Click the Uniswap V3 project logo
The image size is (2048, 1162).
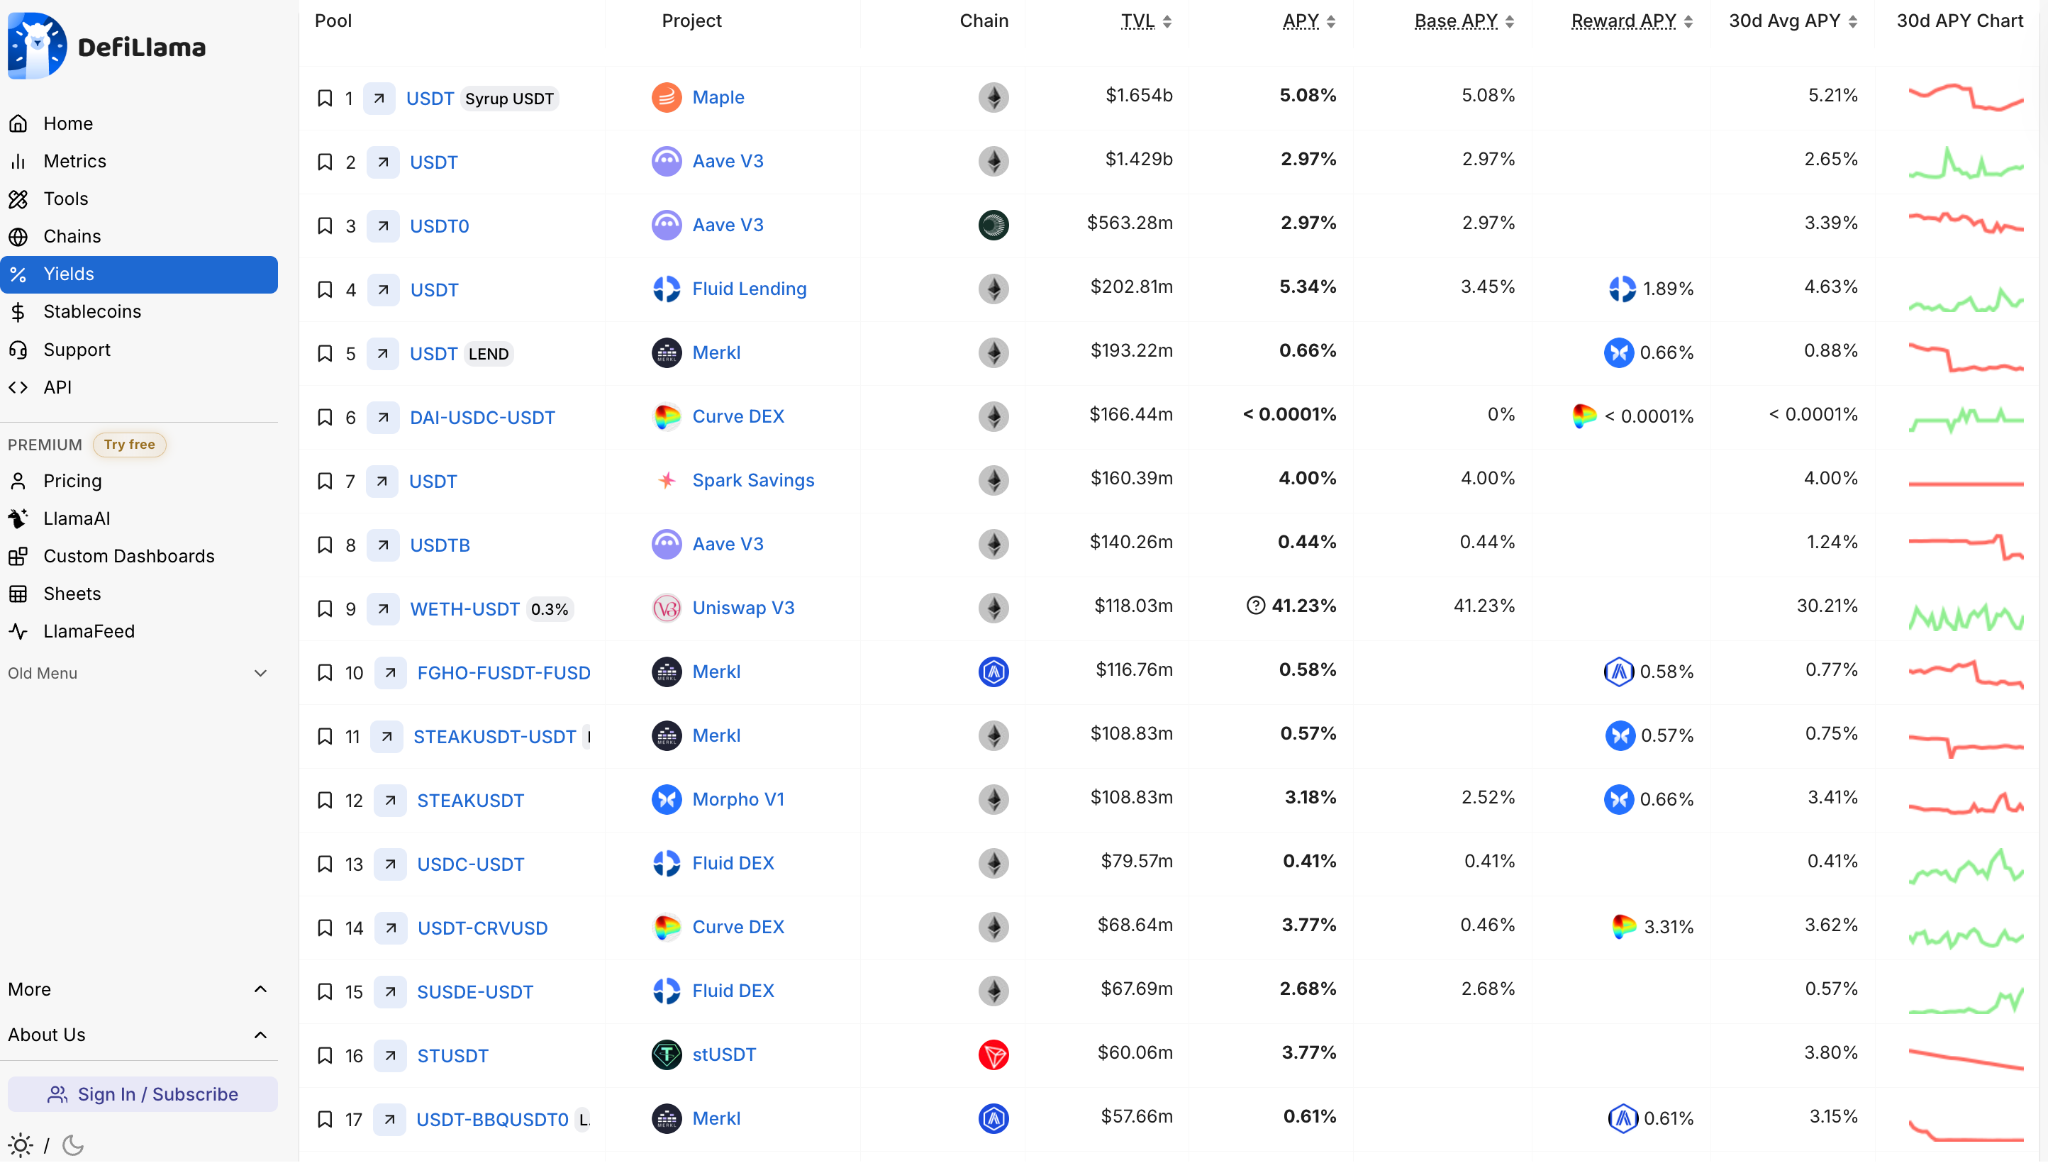(666, 608)
